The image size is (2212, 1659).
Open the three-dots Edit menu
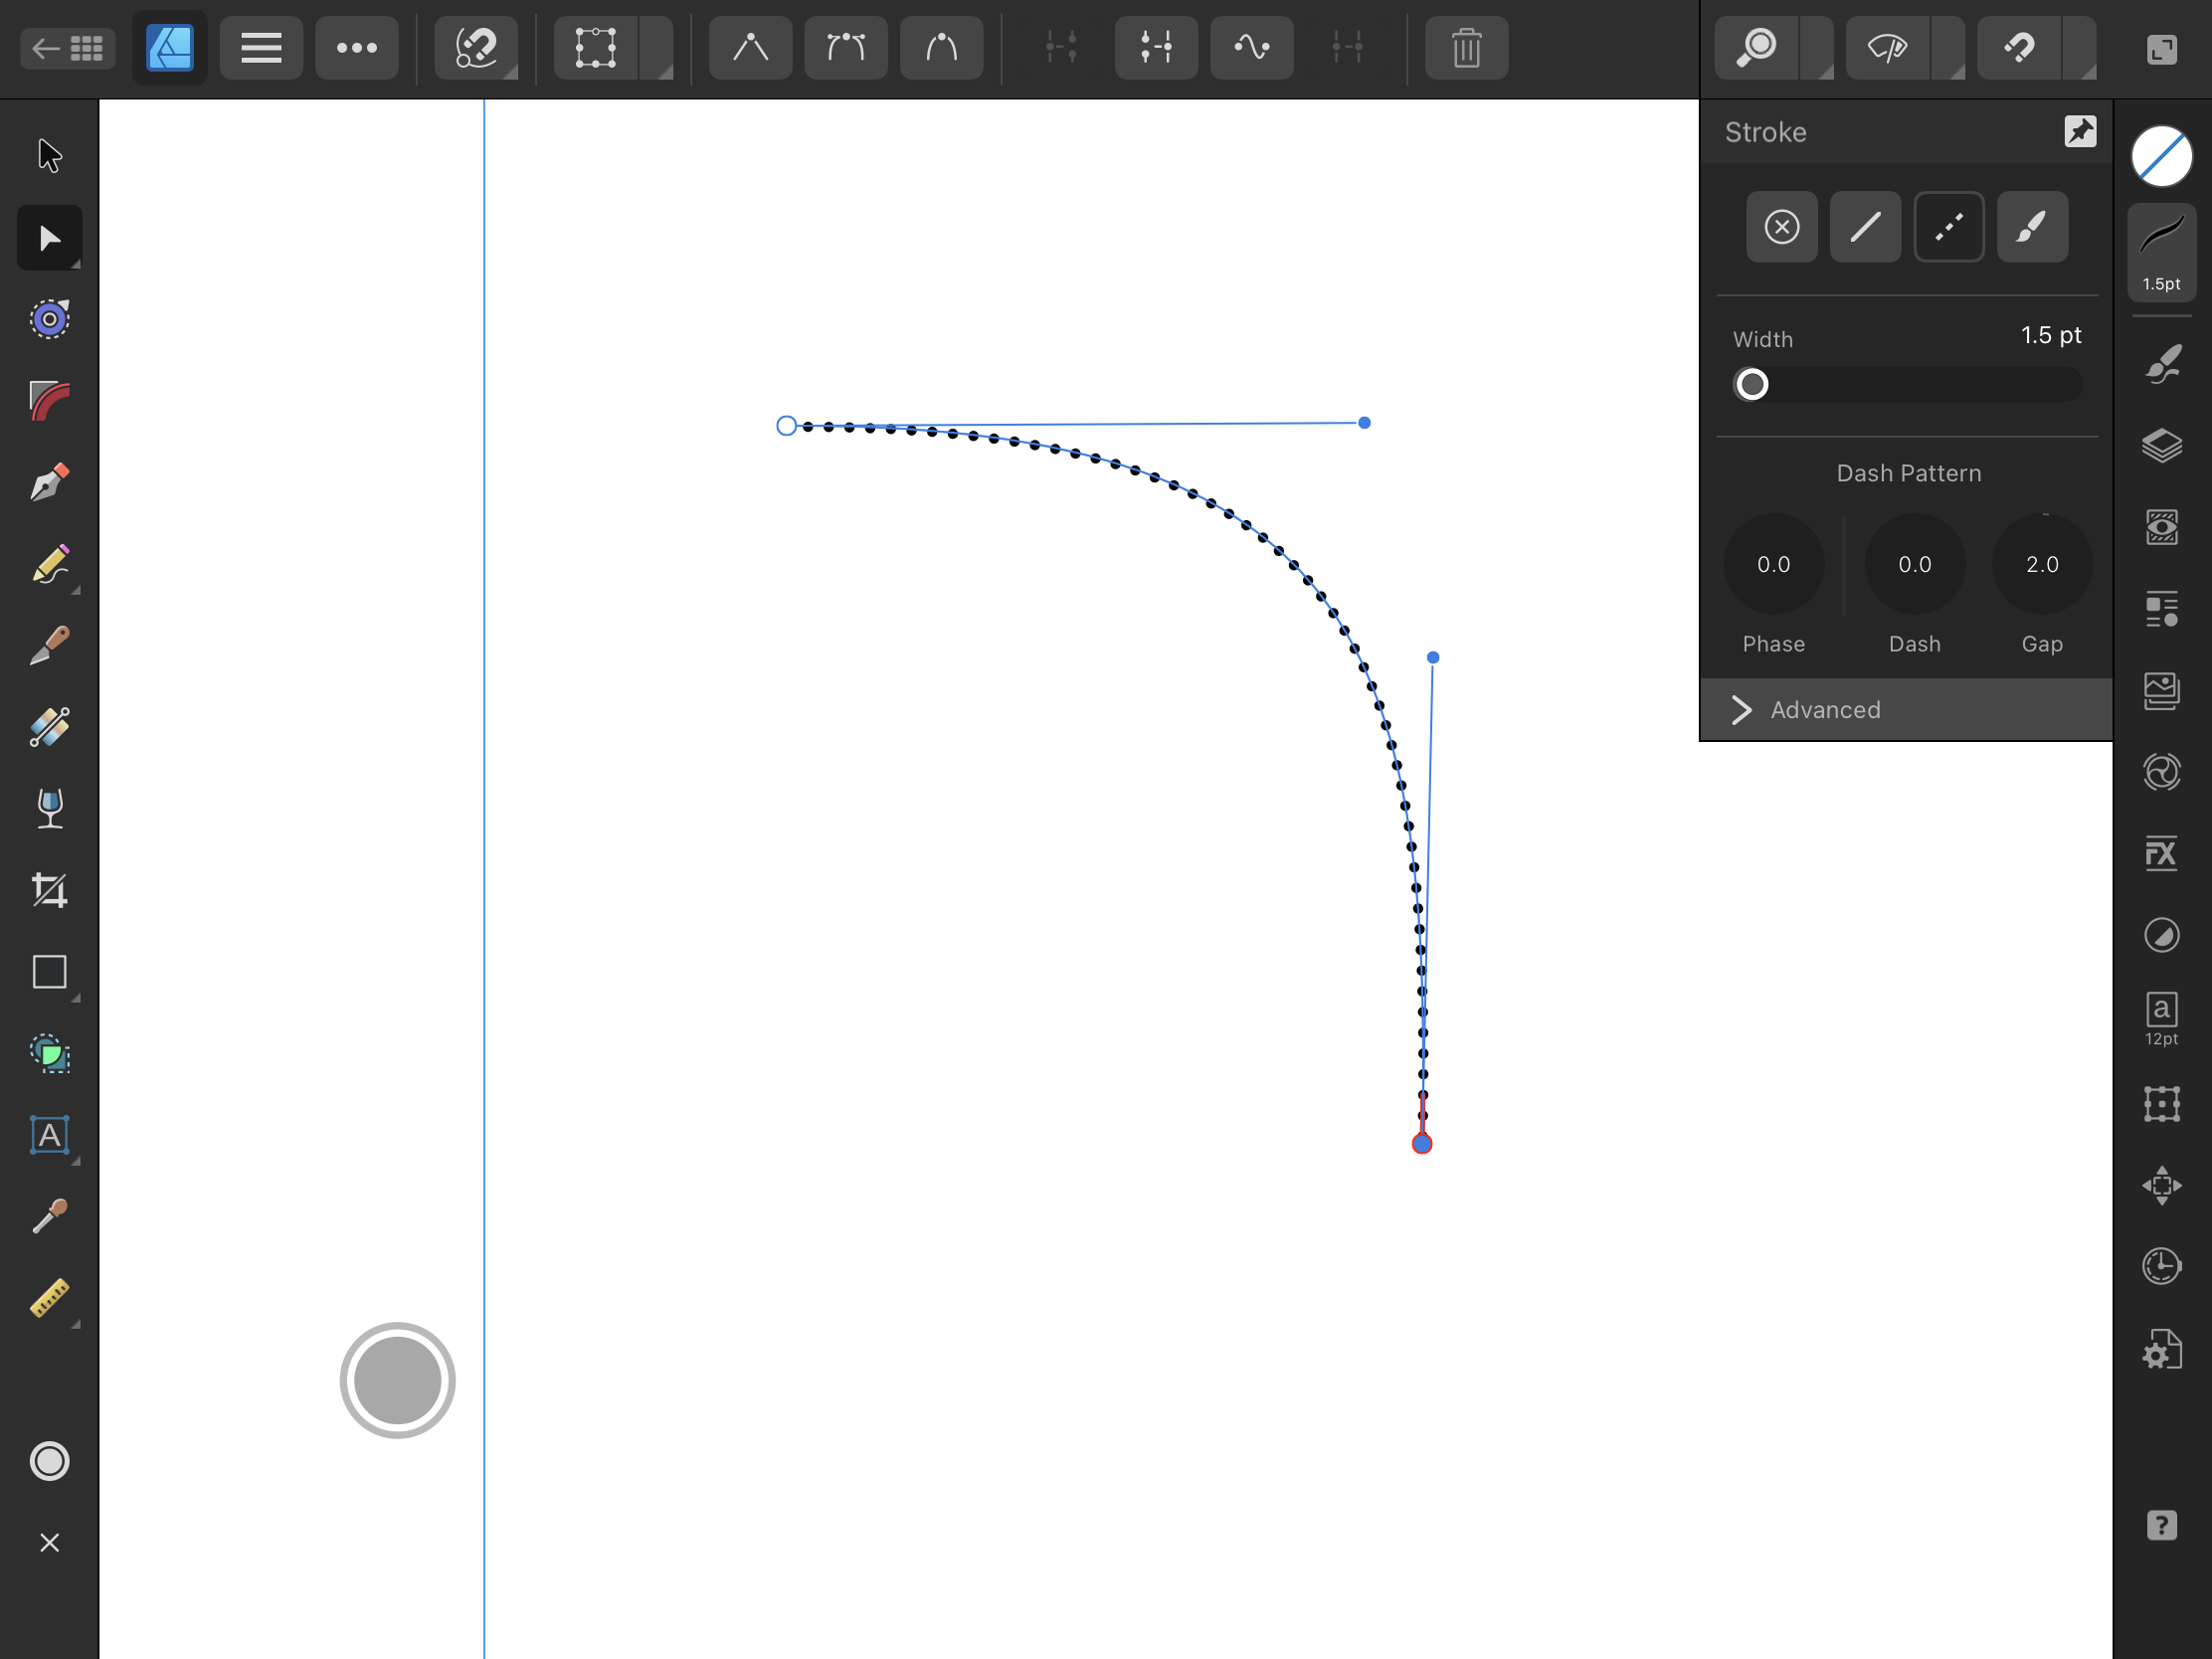coord(357,48)
